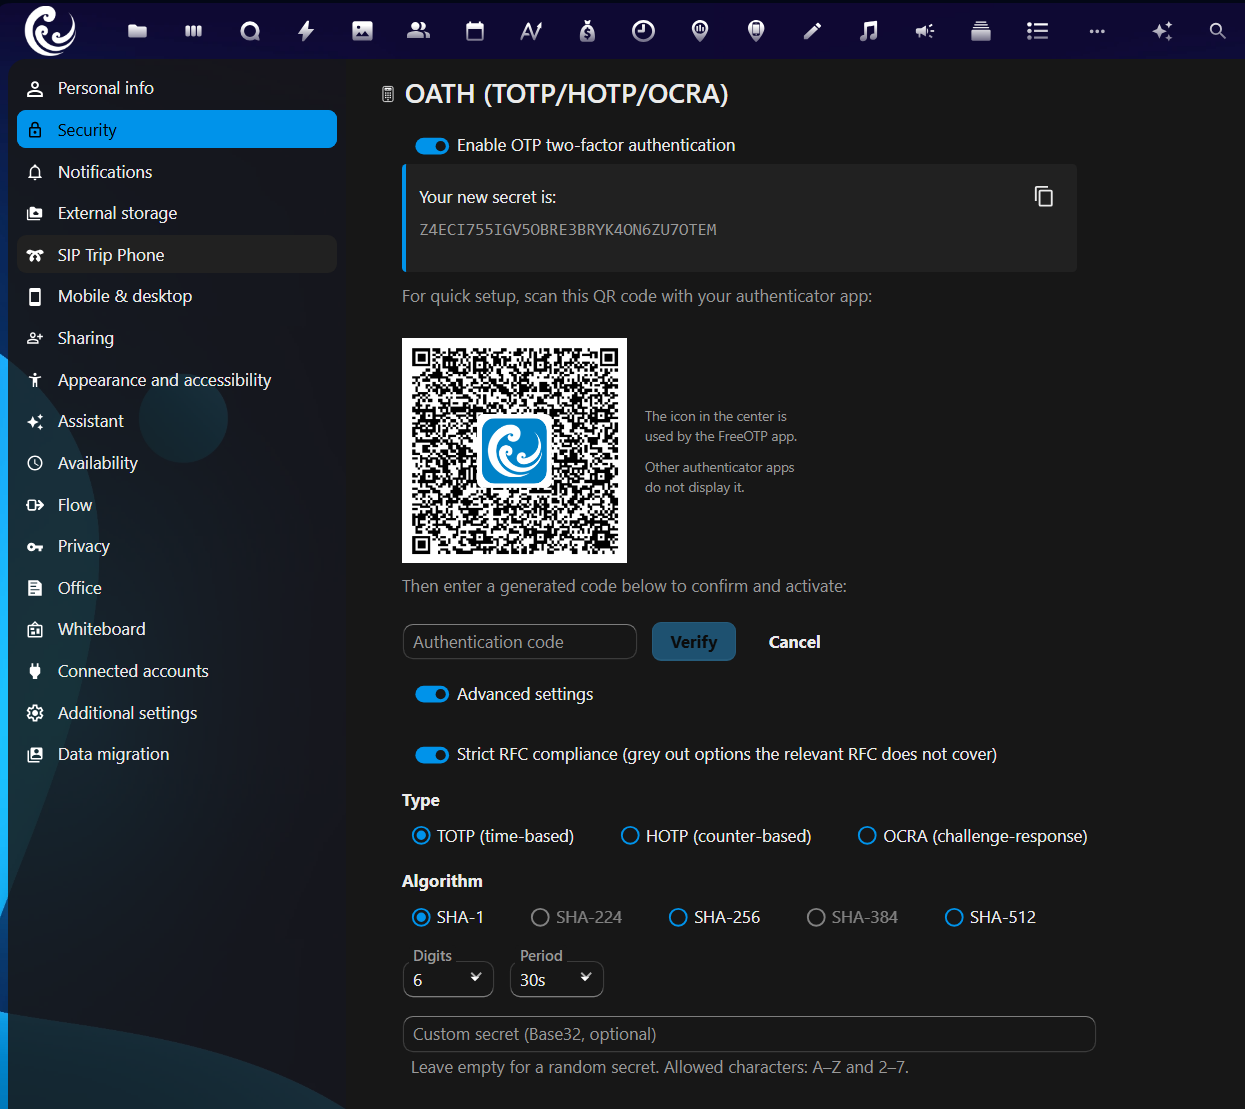Click the lettered 'A' app icon in top bar

click(x=531, y=31)
